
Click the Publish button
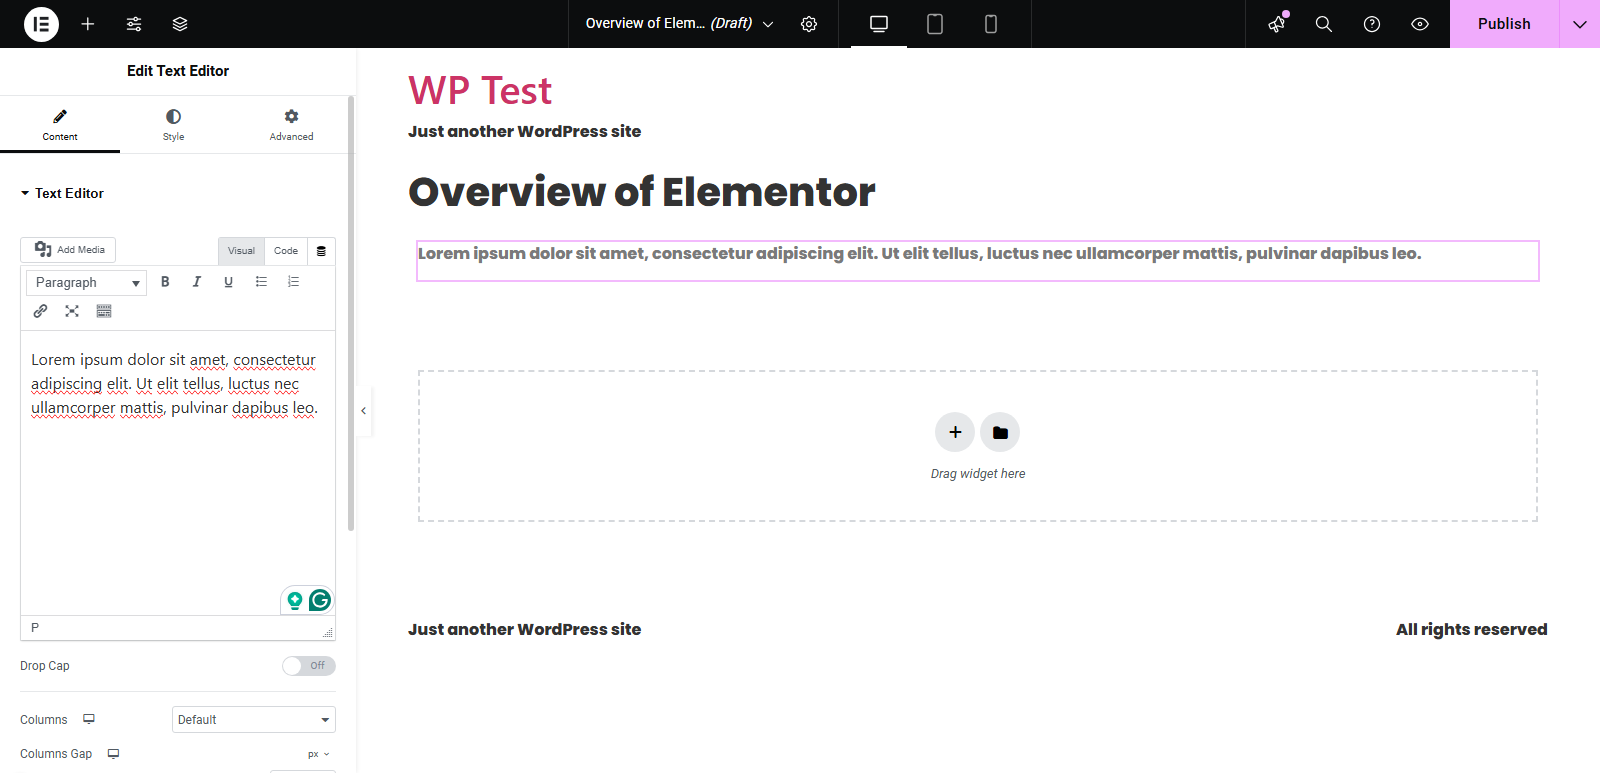1504,24
